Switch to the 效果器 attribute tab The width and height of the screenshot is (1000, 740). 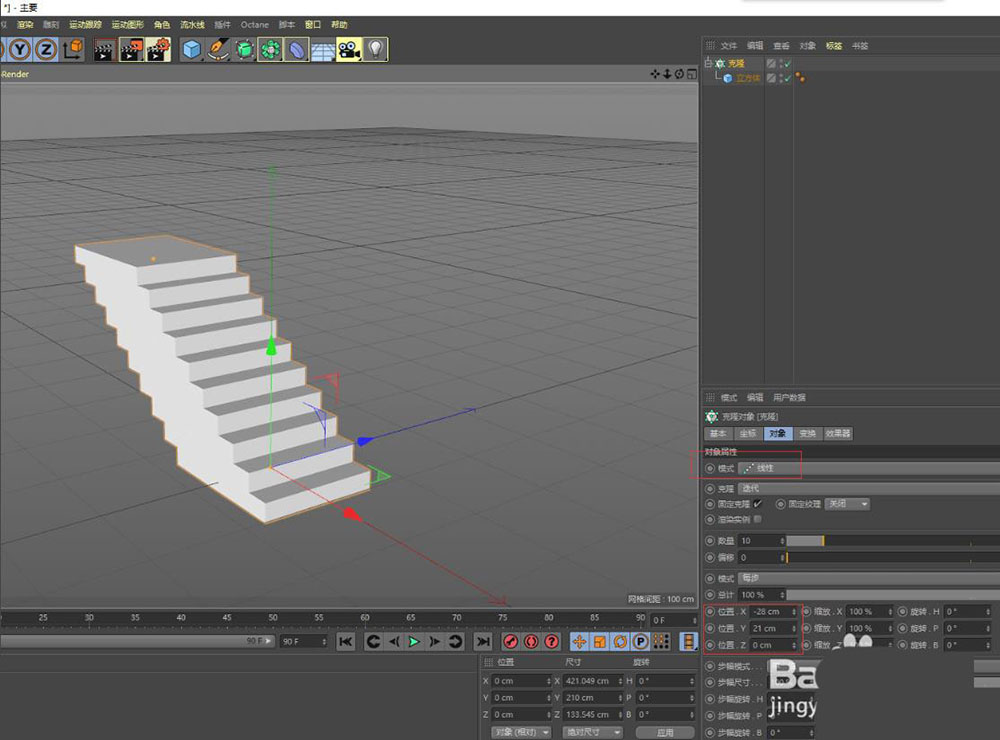(x=837, y=433)
